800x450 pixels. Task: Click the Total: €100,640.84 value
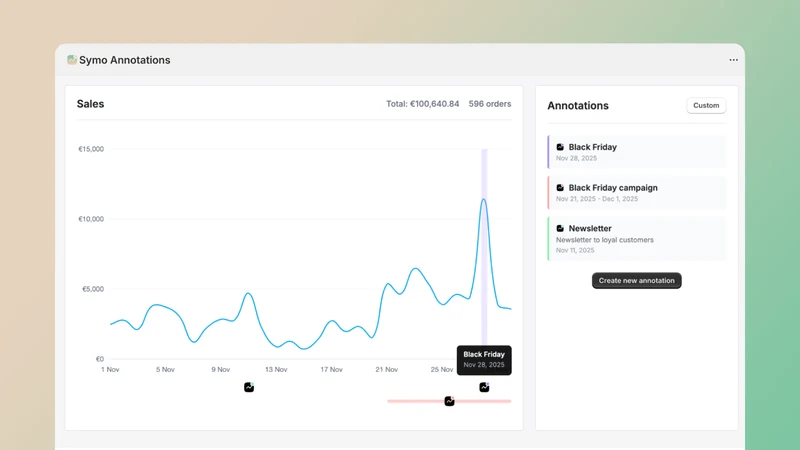[x=422, y=104]
